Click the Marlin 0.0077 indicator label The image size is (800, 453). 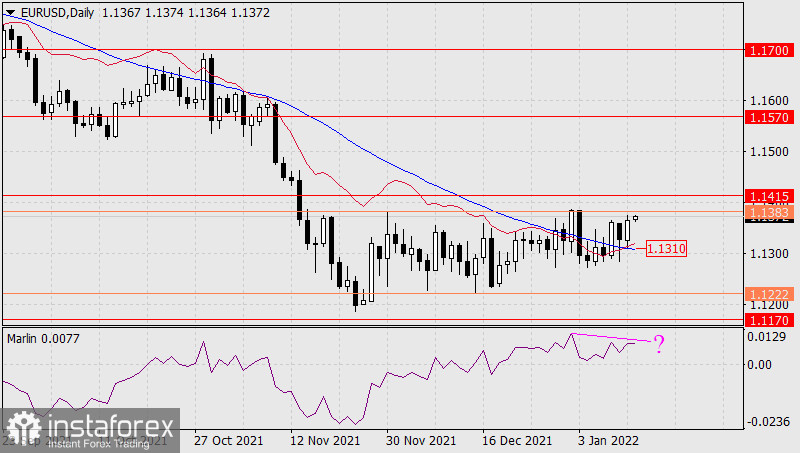point(43,339)
